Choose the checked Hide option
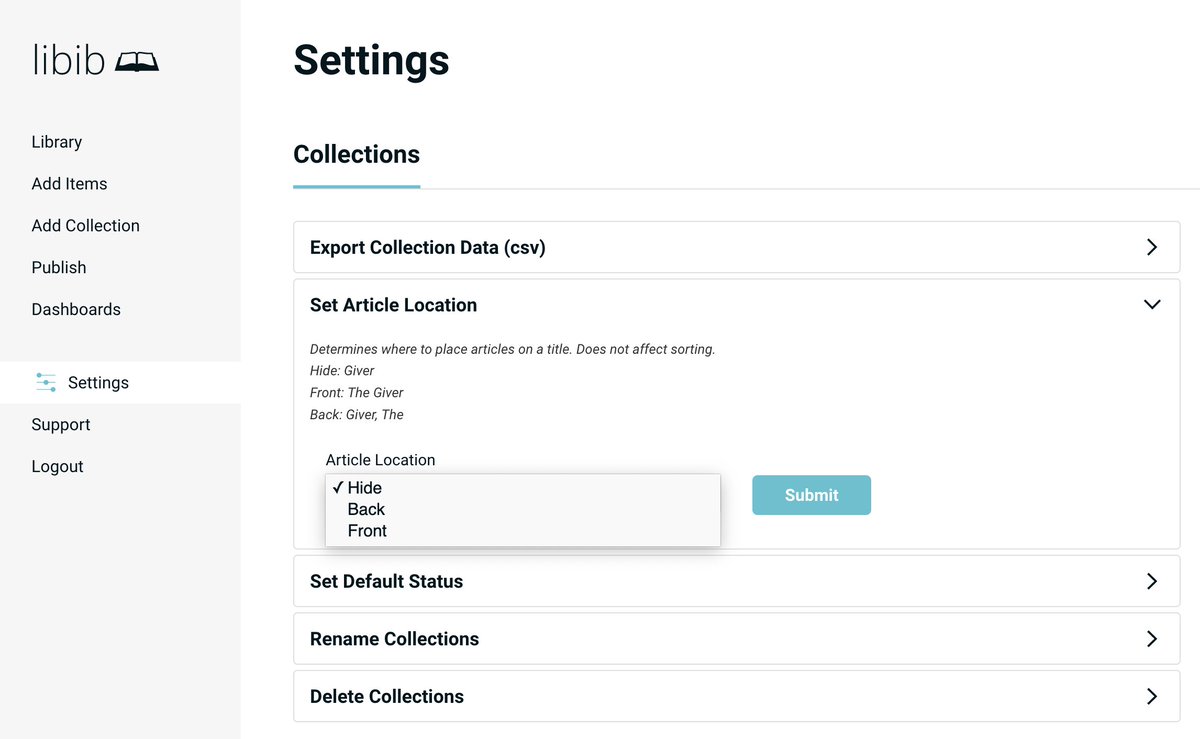 click(365, 488)
